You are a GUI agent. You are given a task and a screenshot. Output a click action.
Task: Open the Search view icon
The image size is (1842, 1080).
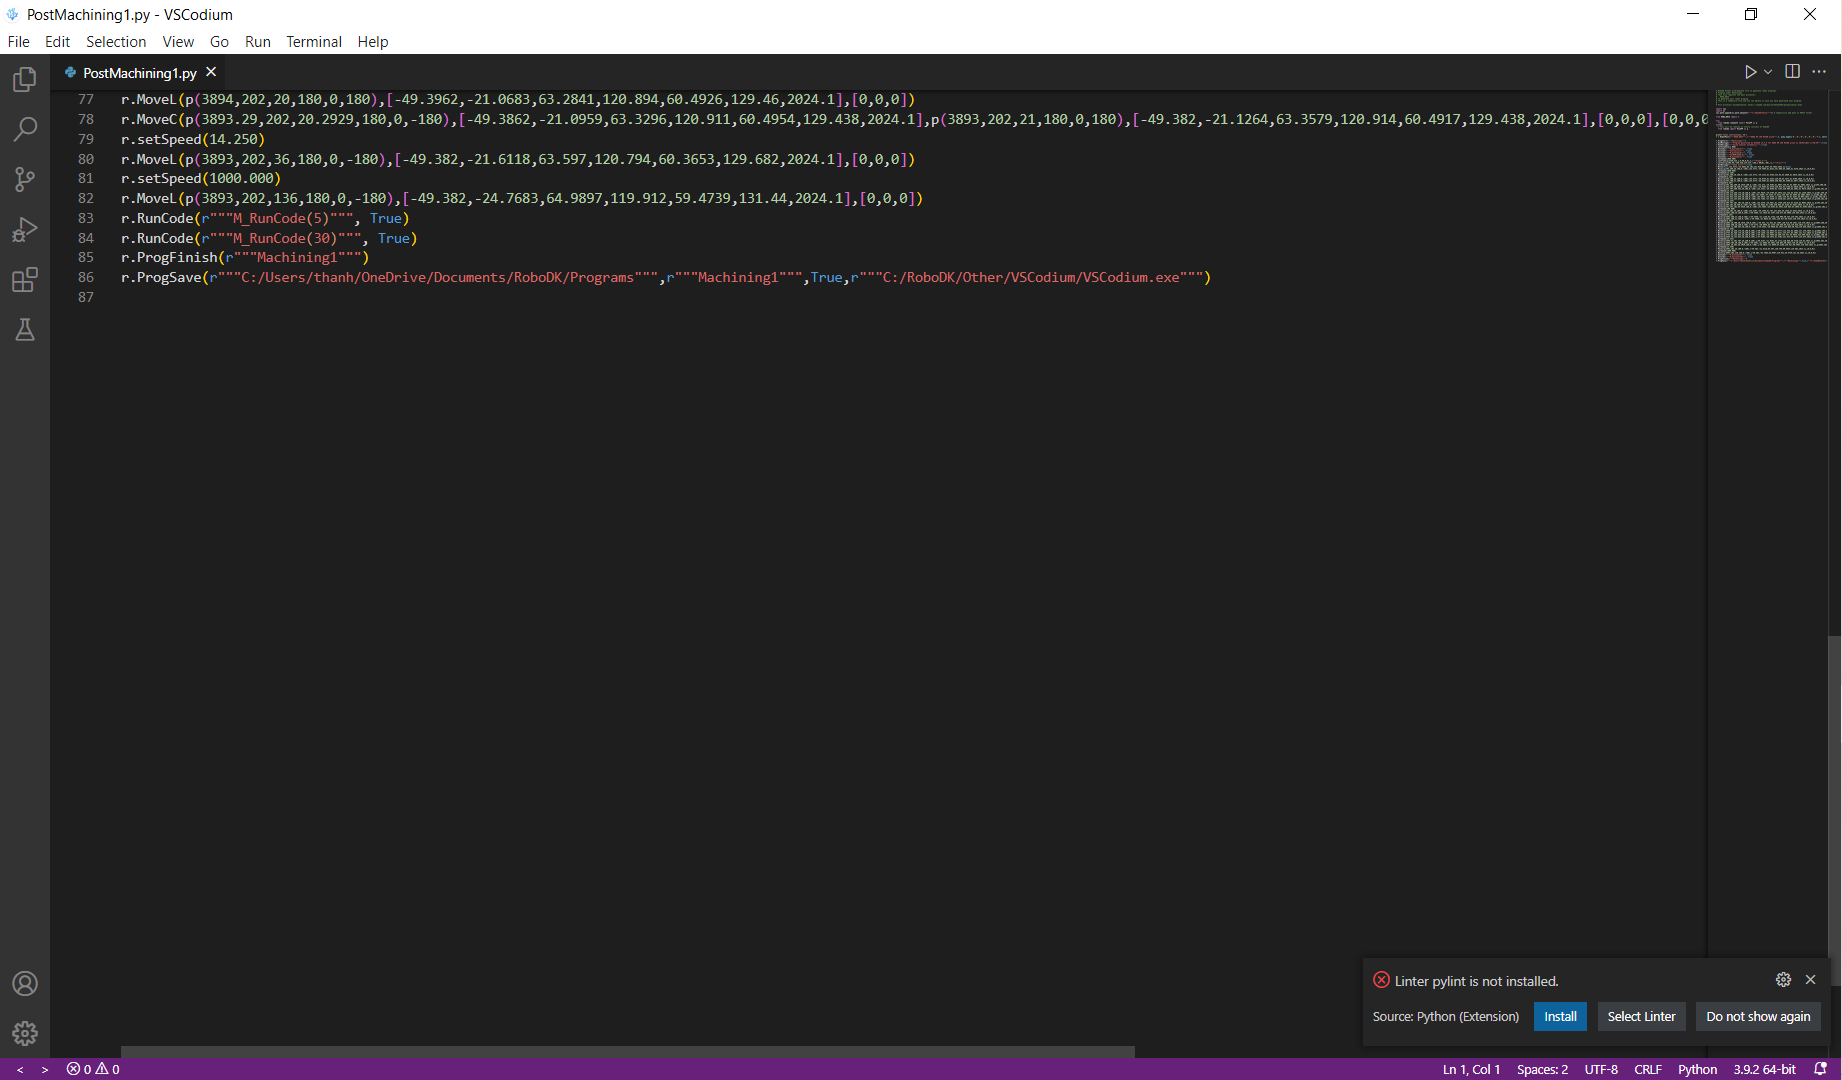tap(25, 129)
